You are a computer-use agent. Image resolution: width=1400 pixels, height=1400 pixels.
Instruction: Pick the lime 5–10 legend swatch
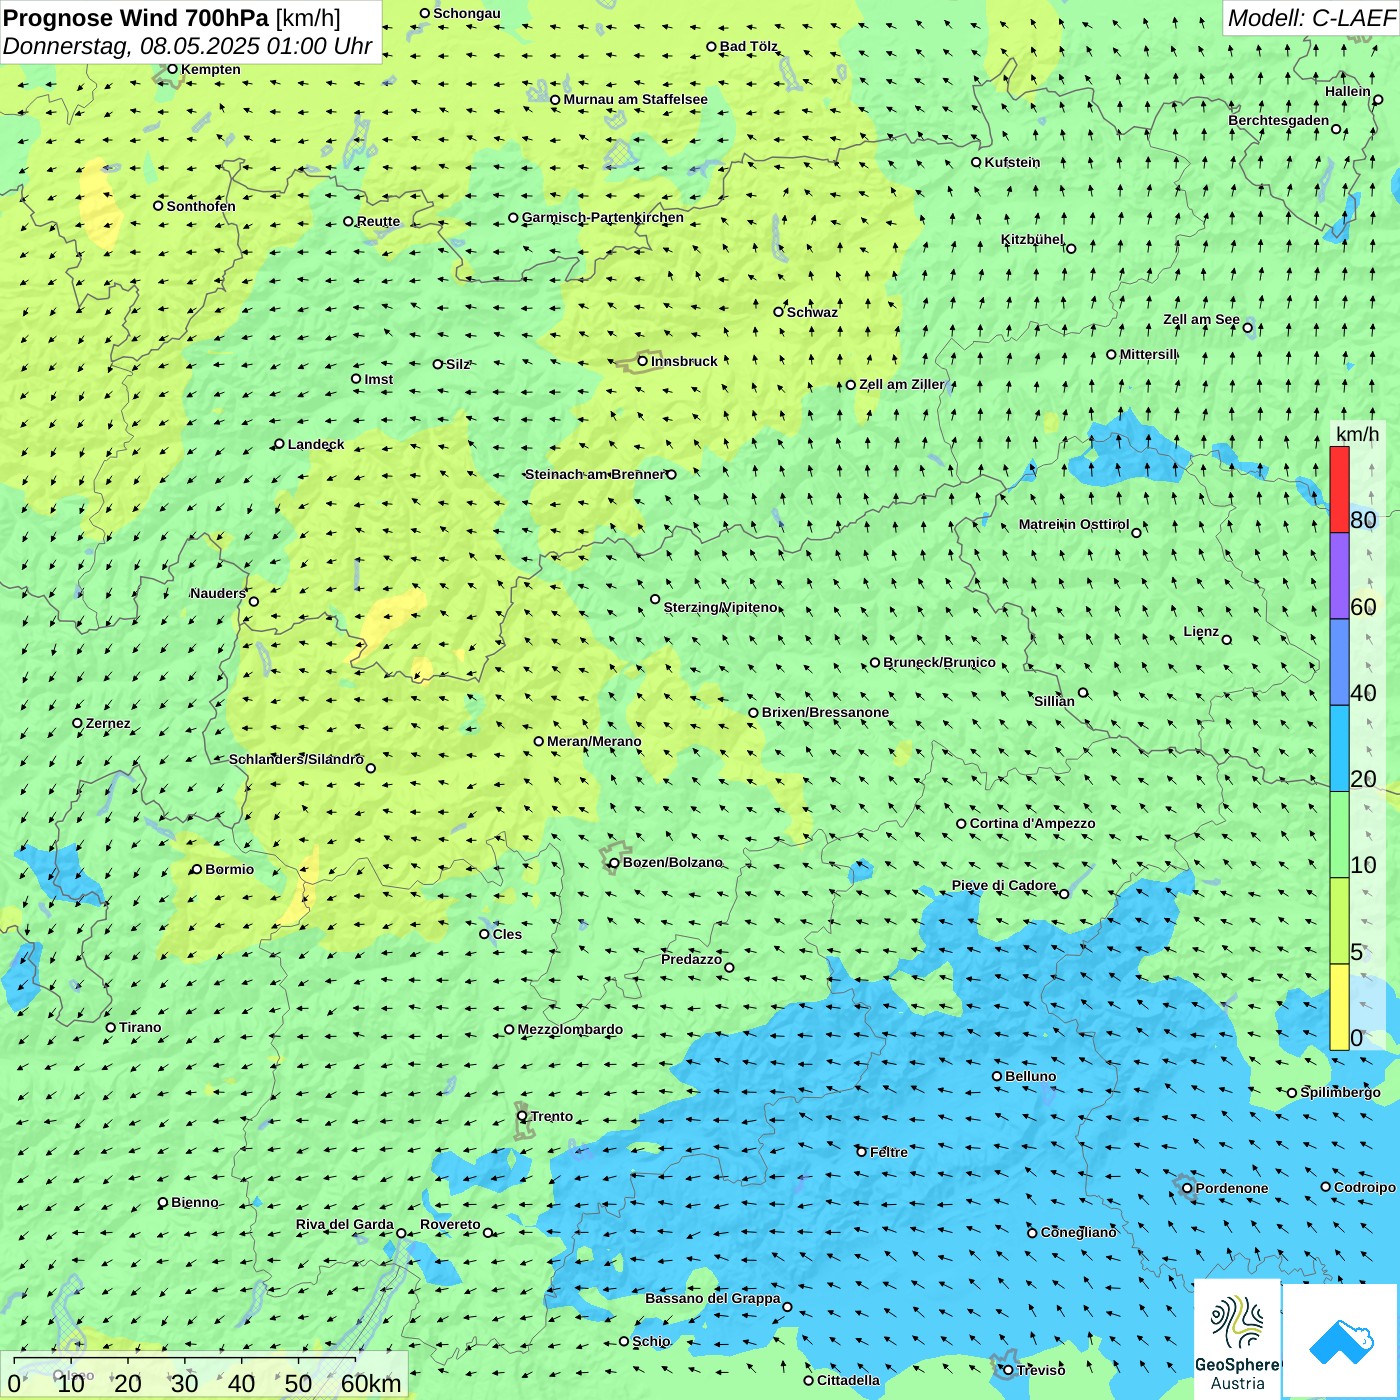coord(1339,921)
